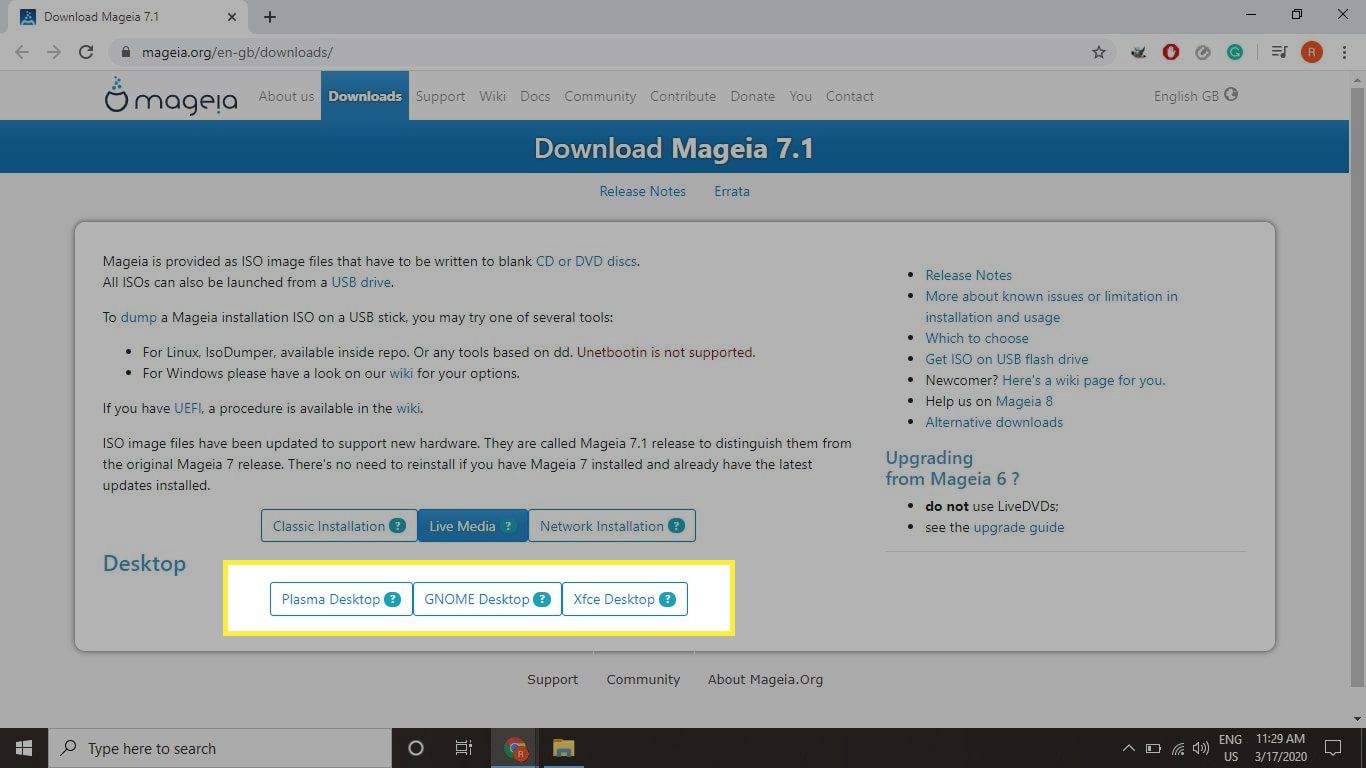Click the help icon on Plasma Desktop
This screenshot has width=1366, height=768.
point(393,600)
